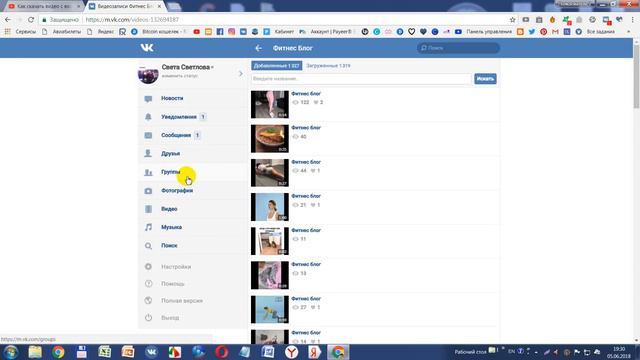This screenshot has width=640, height=360.
Task: Open the Twitter bookmark icon
Action: point(531,31)
